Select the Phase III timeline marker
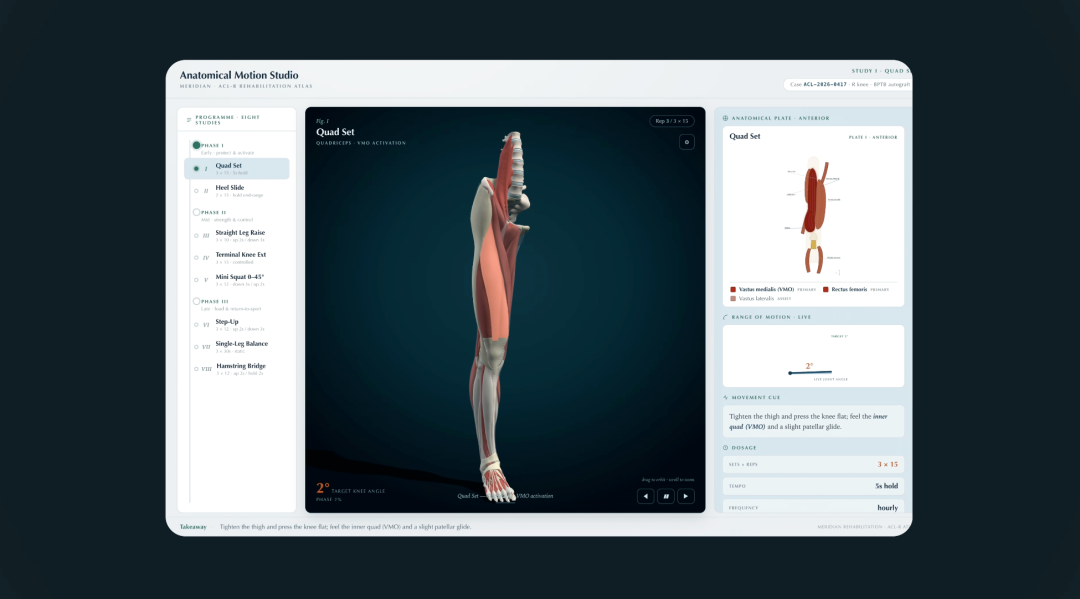 click(196, 301)
